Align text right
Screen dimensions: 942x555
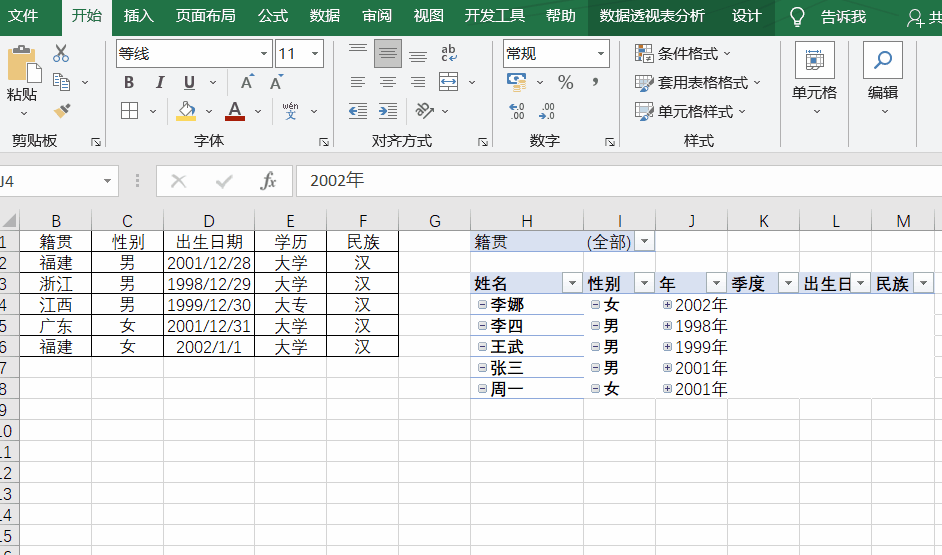(x=418, y=82)
